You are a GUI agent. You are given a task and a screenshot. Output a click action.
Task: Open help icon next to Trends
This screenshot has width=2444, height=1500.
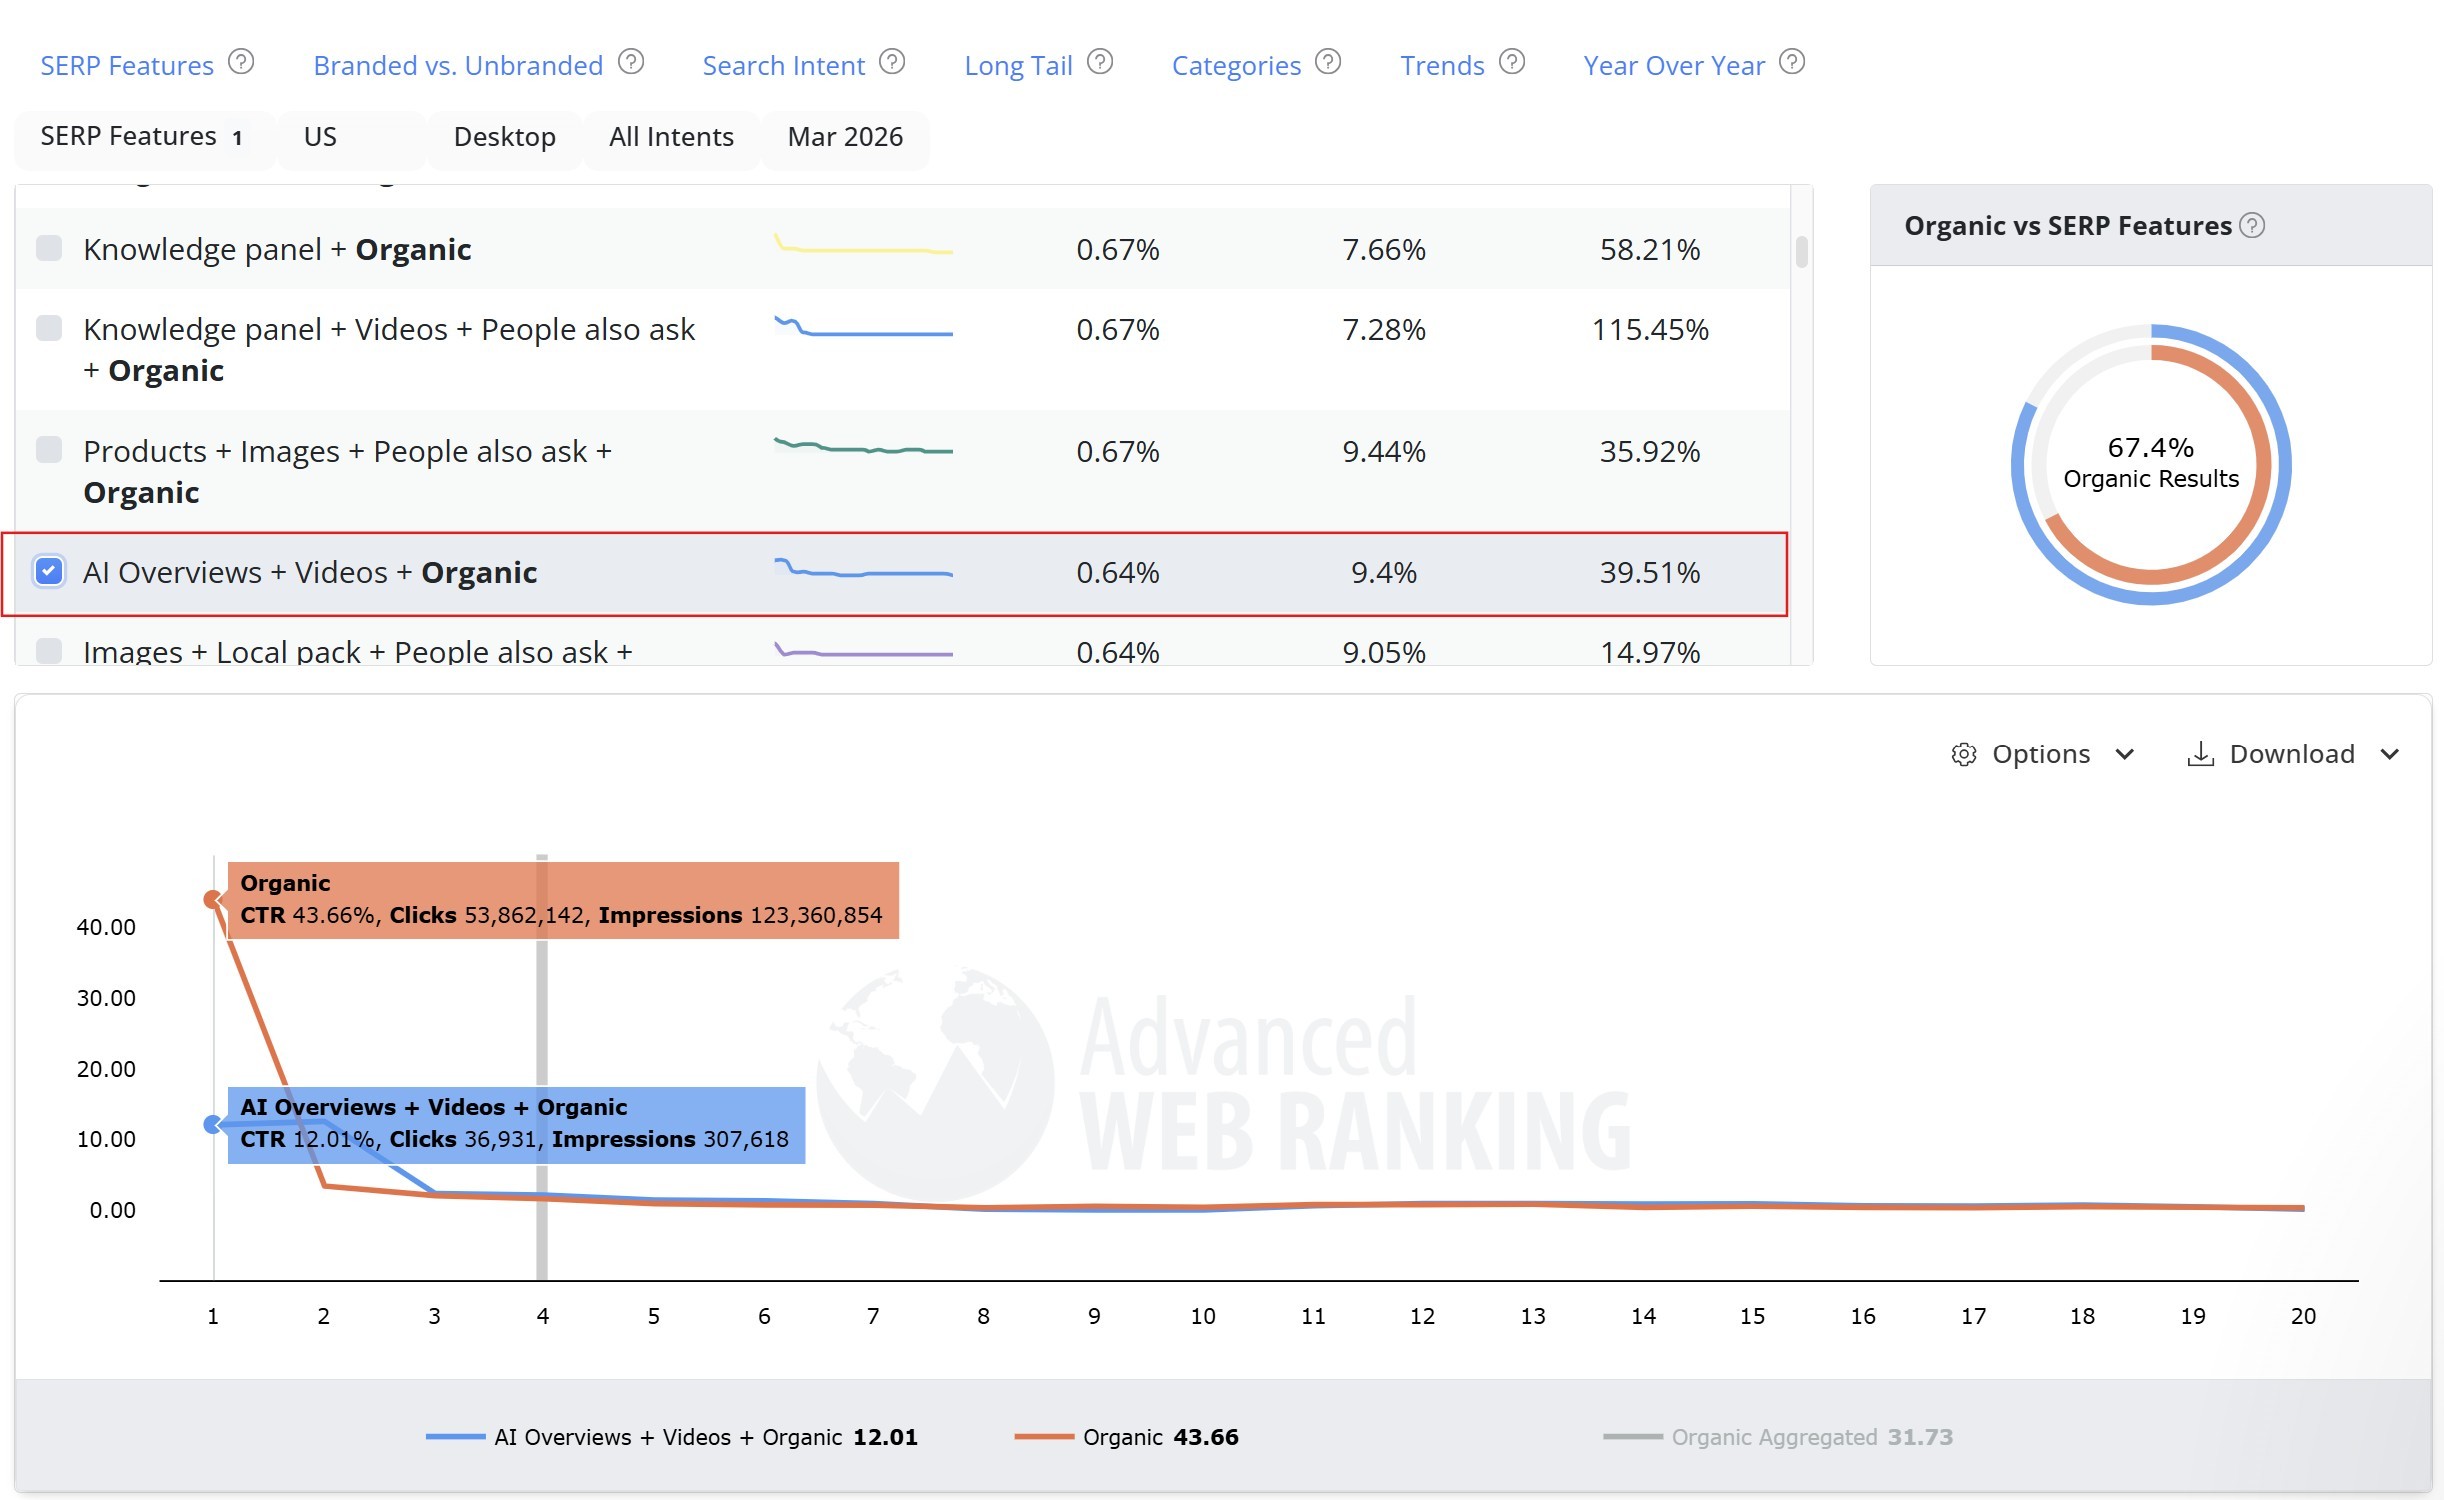[1512, 63]
